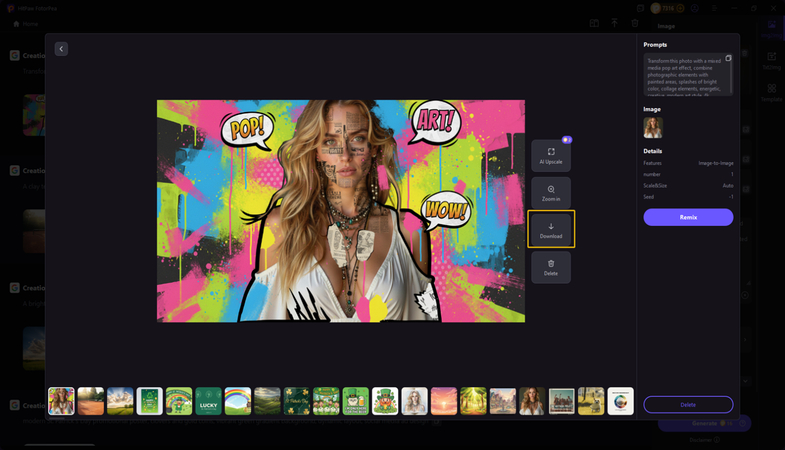Open the source image thumbnail under Image
785x450 pixels.
pyautogui.click(x=653, y=128)
